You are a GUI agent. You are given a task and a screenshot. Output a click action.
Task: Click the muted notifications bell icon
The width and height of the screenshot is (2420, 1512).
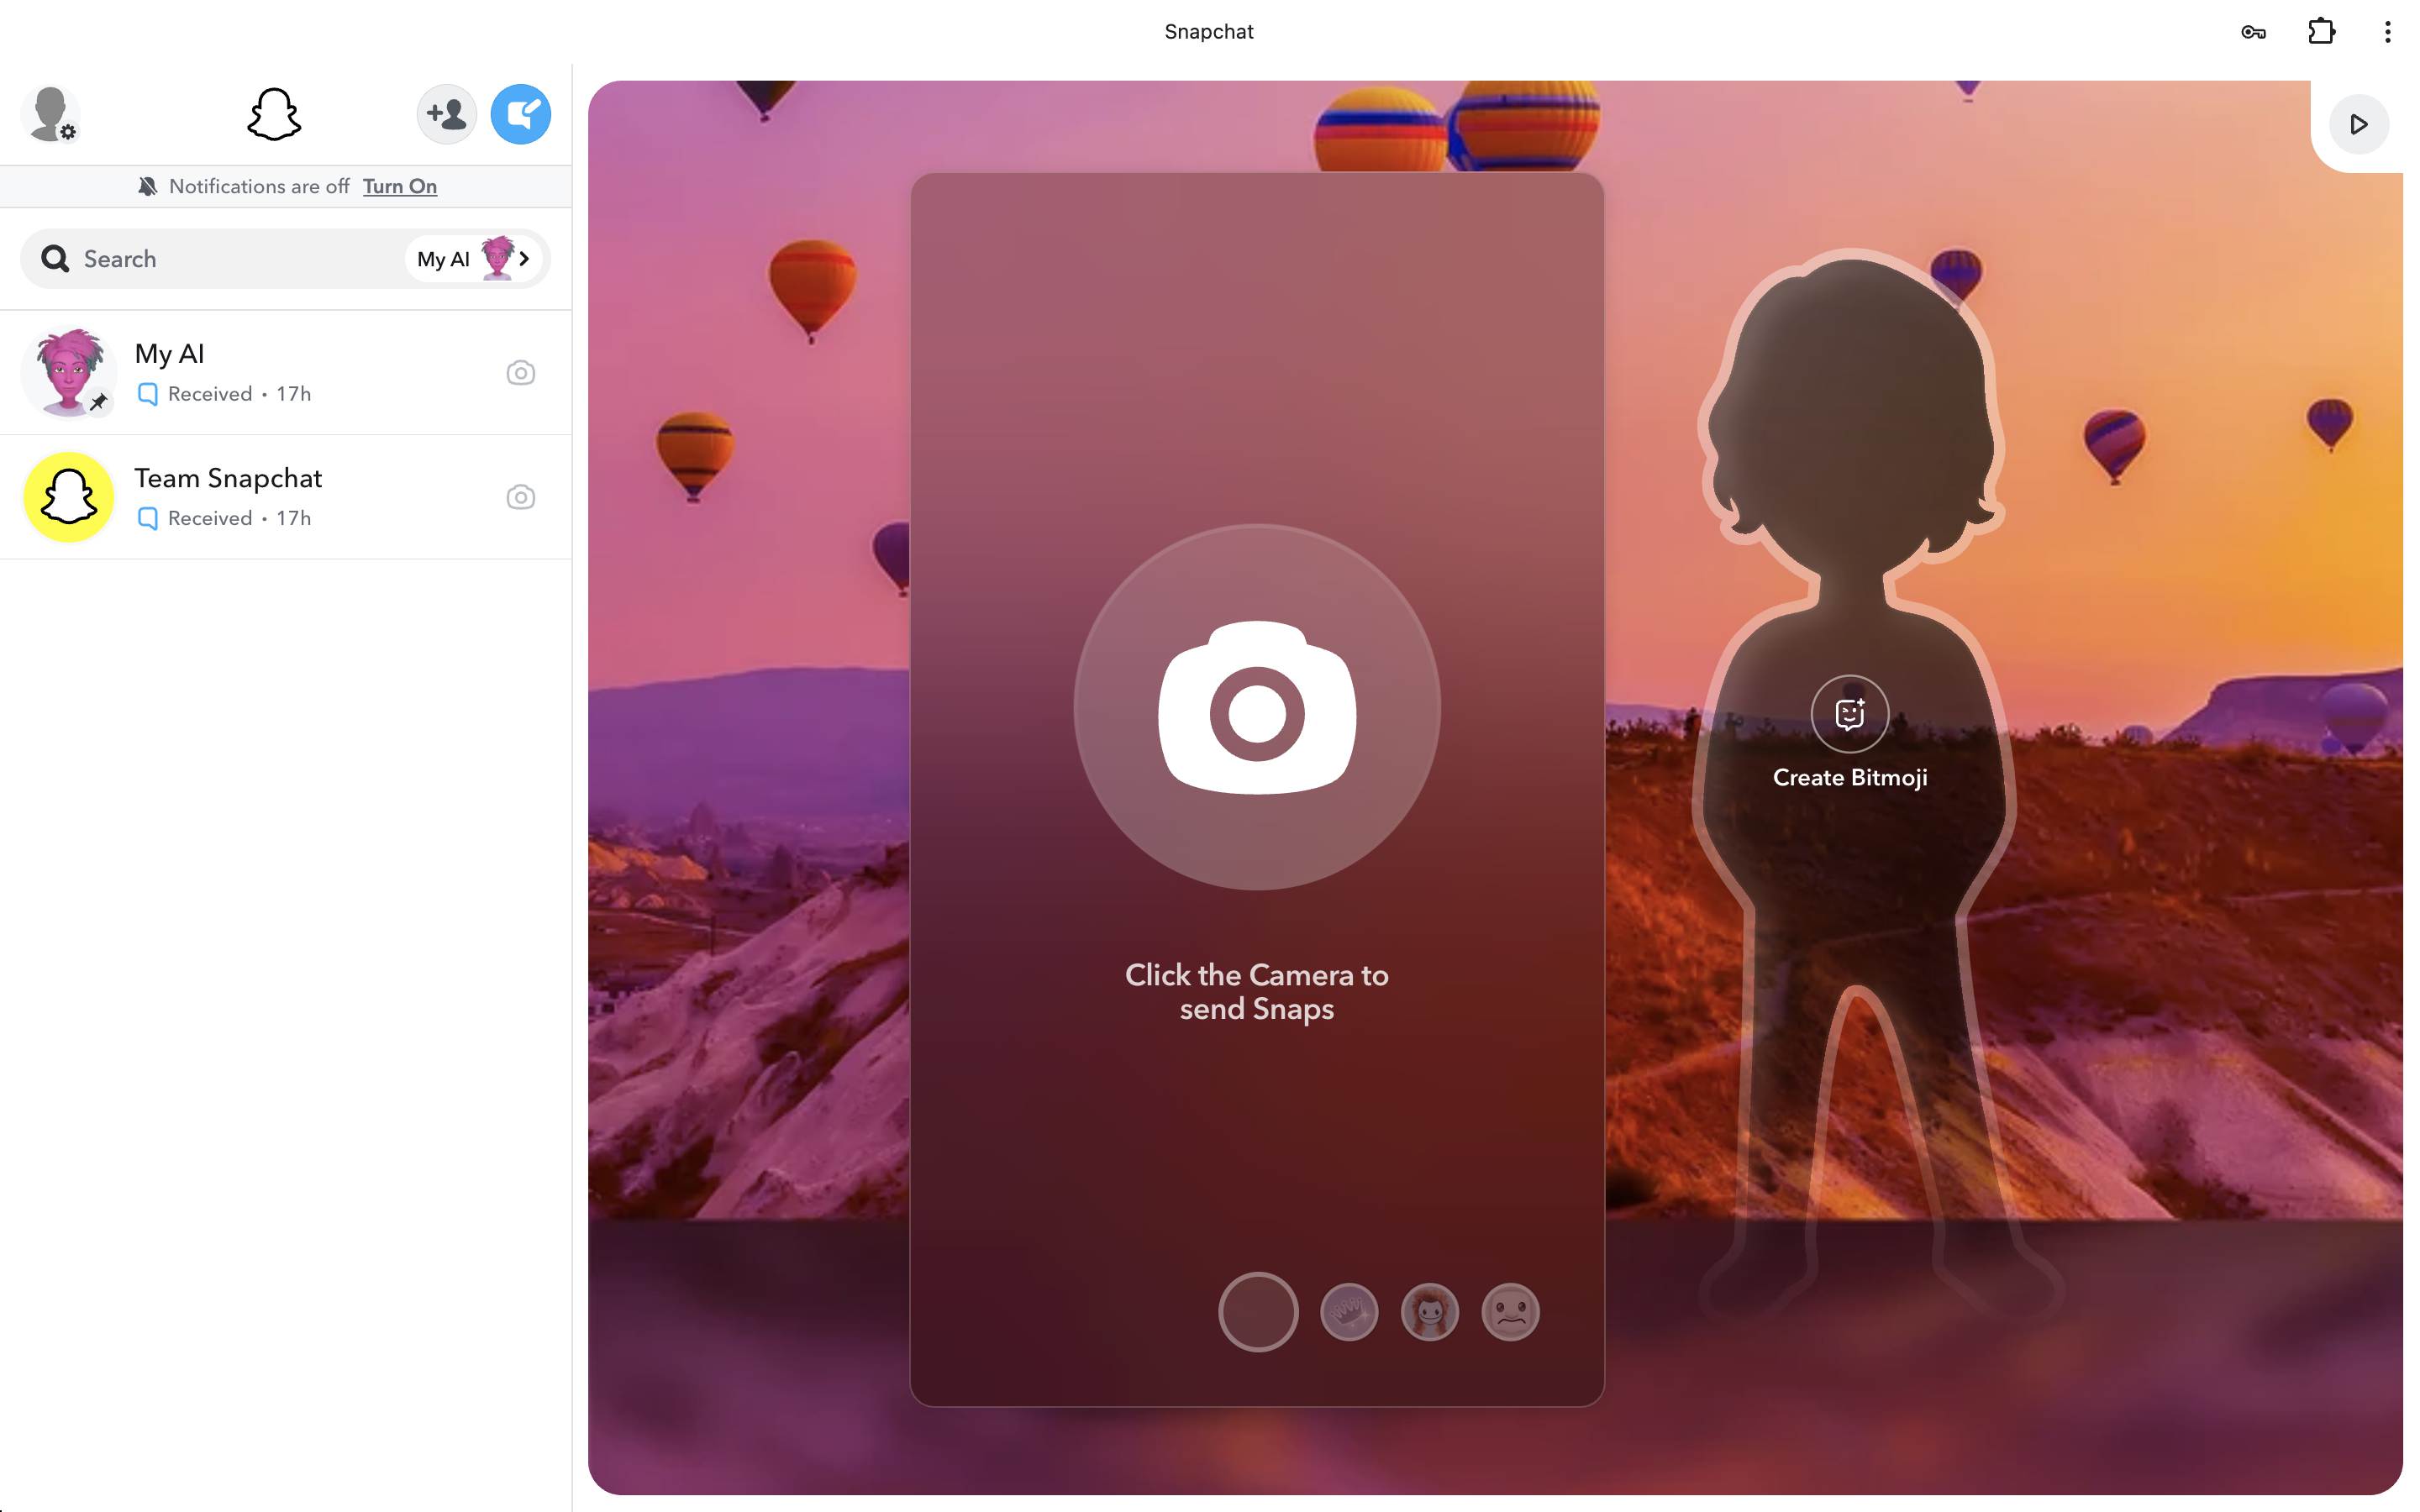[148, 186]
